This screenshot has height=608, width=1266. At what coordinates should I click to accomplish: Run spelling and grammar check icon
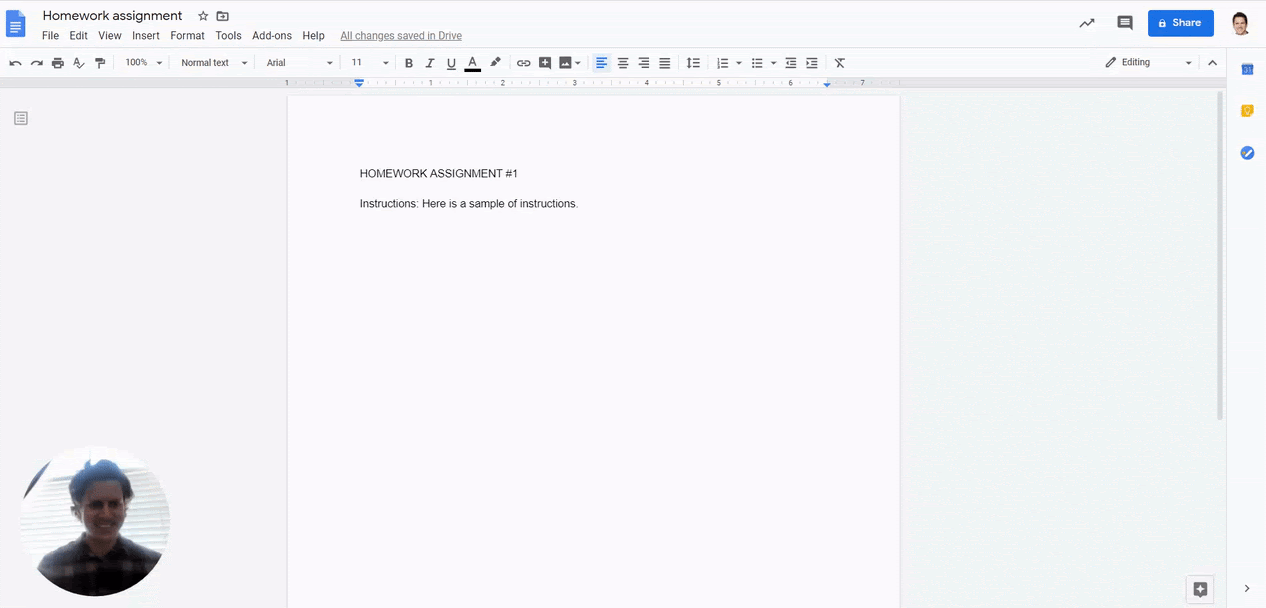click(79, 63)
